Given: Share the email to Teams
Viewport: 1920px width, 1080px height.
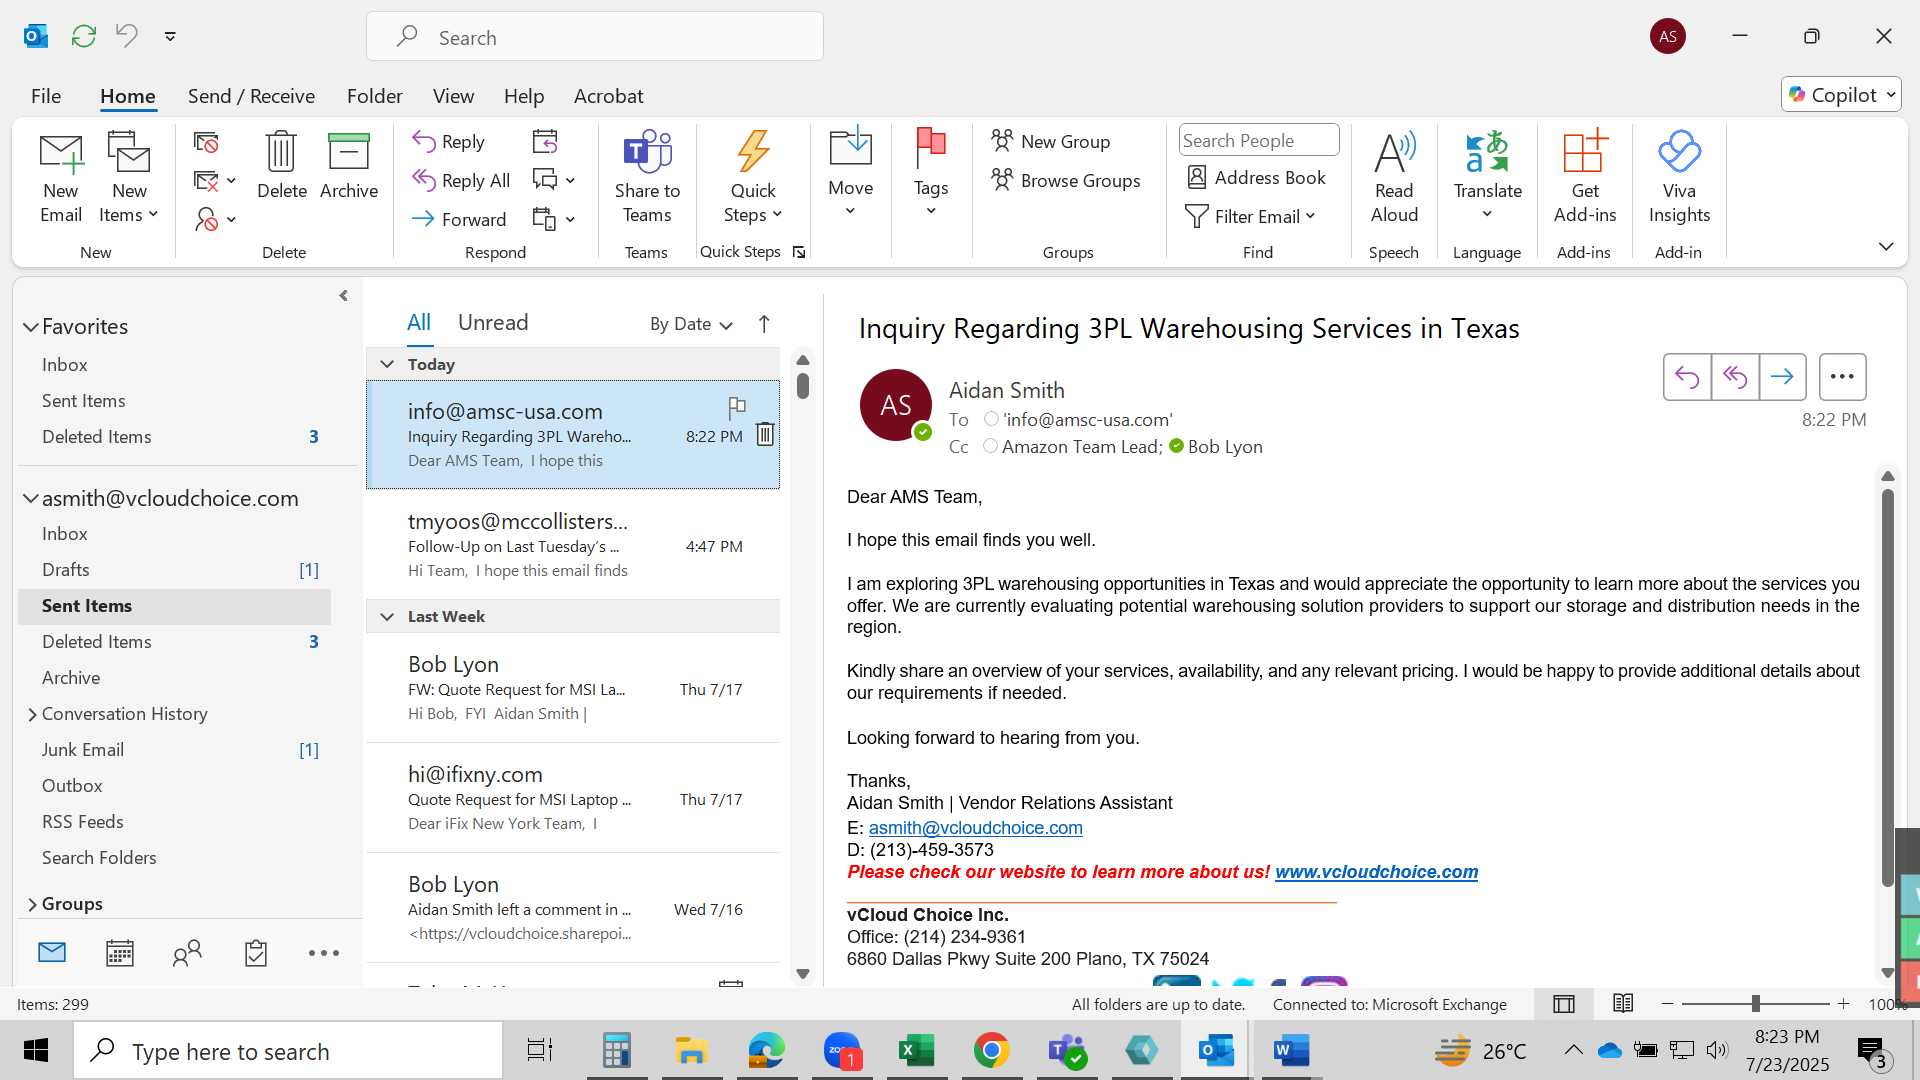Looking at the screenshot, I should click(647, 178).
